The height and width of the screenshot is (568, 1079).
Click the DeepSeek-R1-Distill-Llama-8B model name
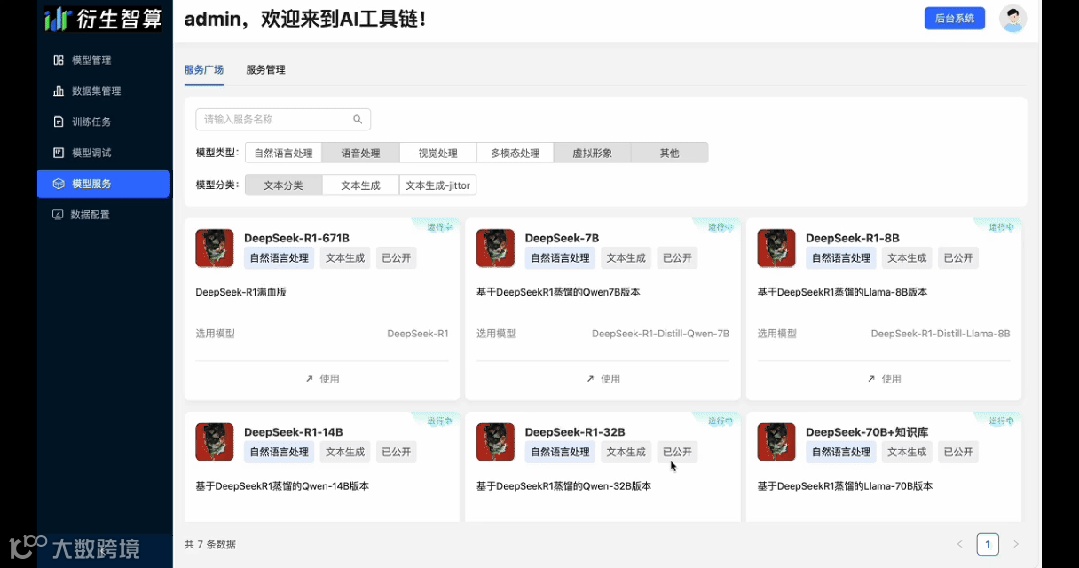coord(940,333)
